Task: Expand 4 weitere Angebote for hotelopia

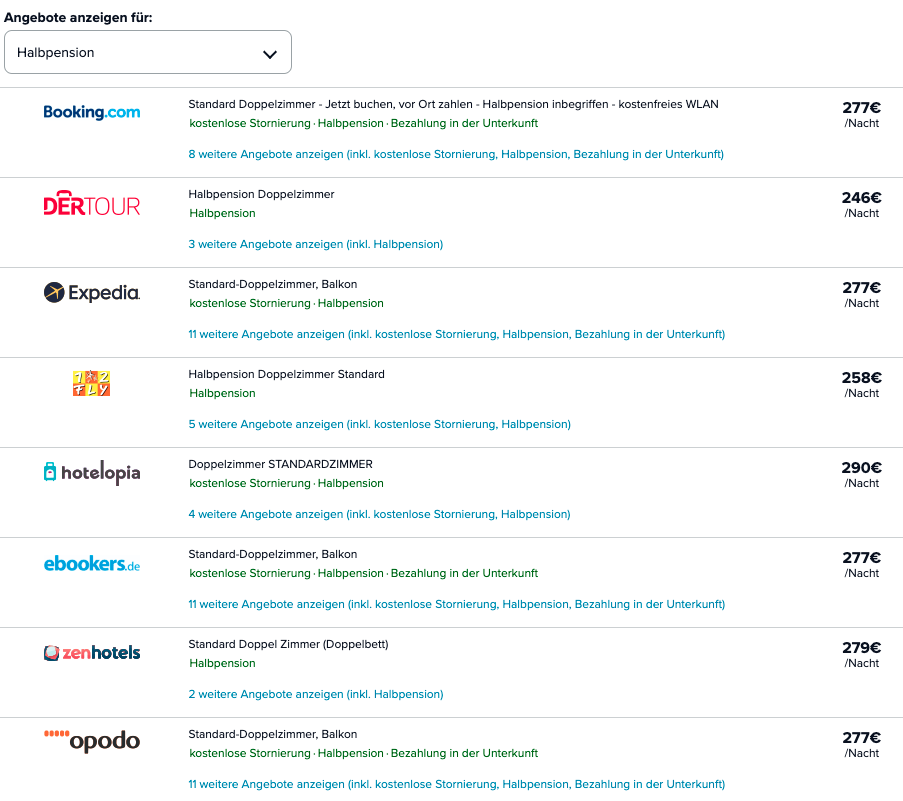Action: point(379,514)
